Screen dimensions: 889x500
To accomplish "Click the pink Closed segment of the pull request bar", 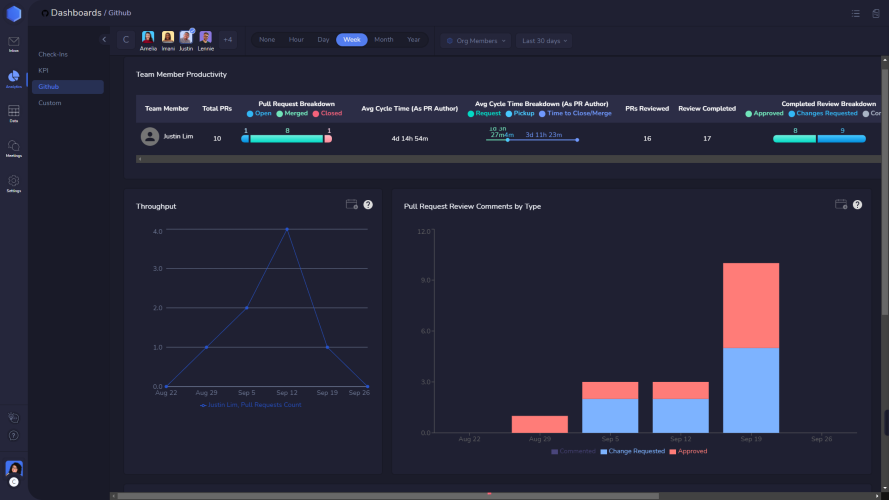I will (x=328, y=139).
